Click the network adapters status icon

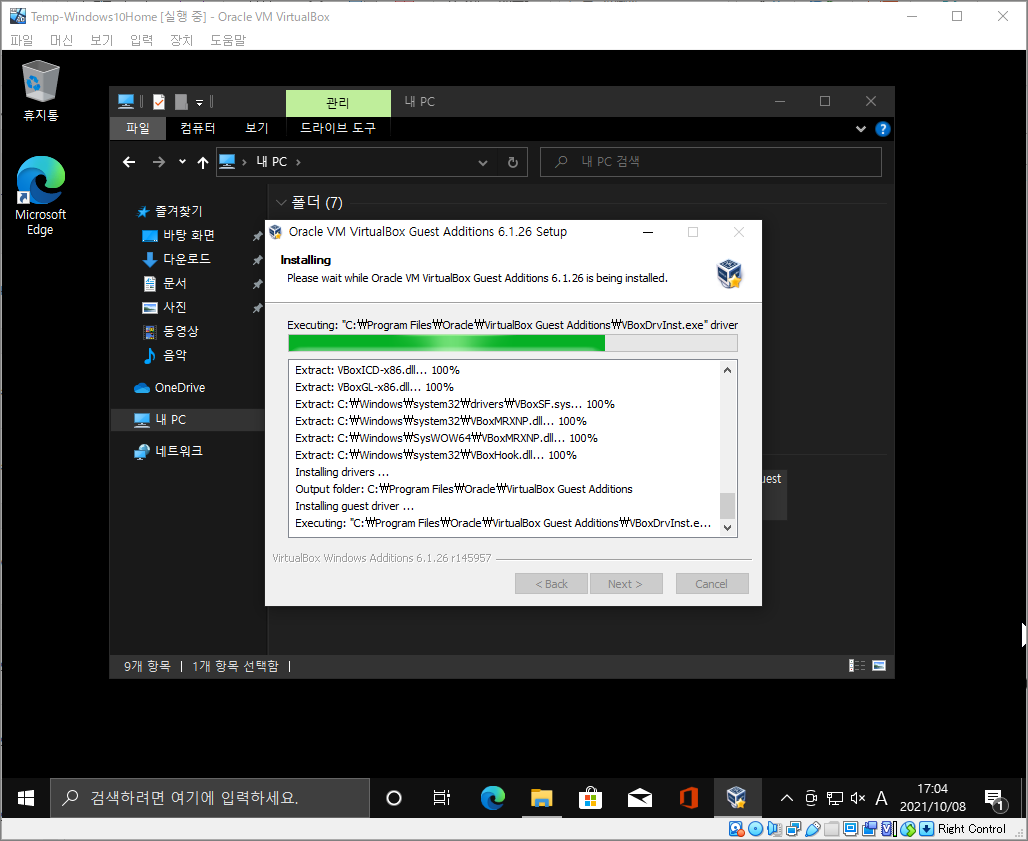click(793, 829)
